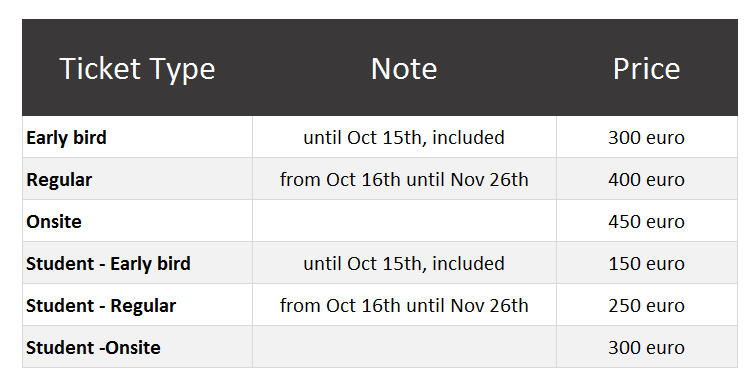Select the Early bird ticket row label

pos(66,138)
